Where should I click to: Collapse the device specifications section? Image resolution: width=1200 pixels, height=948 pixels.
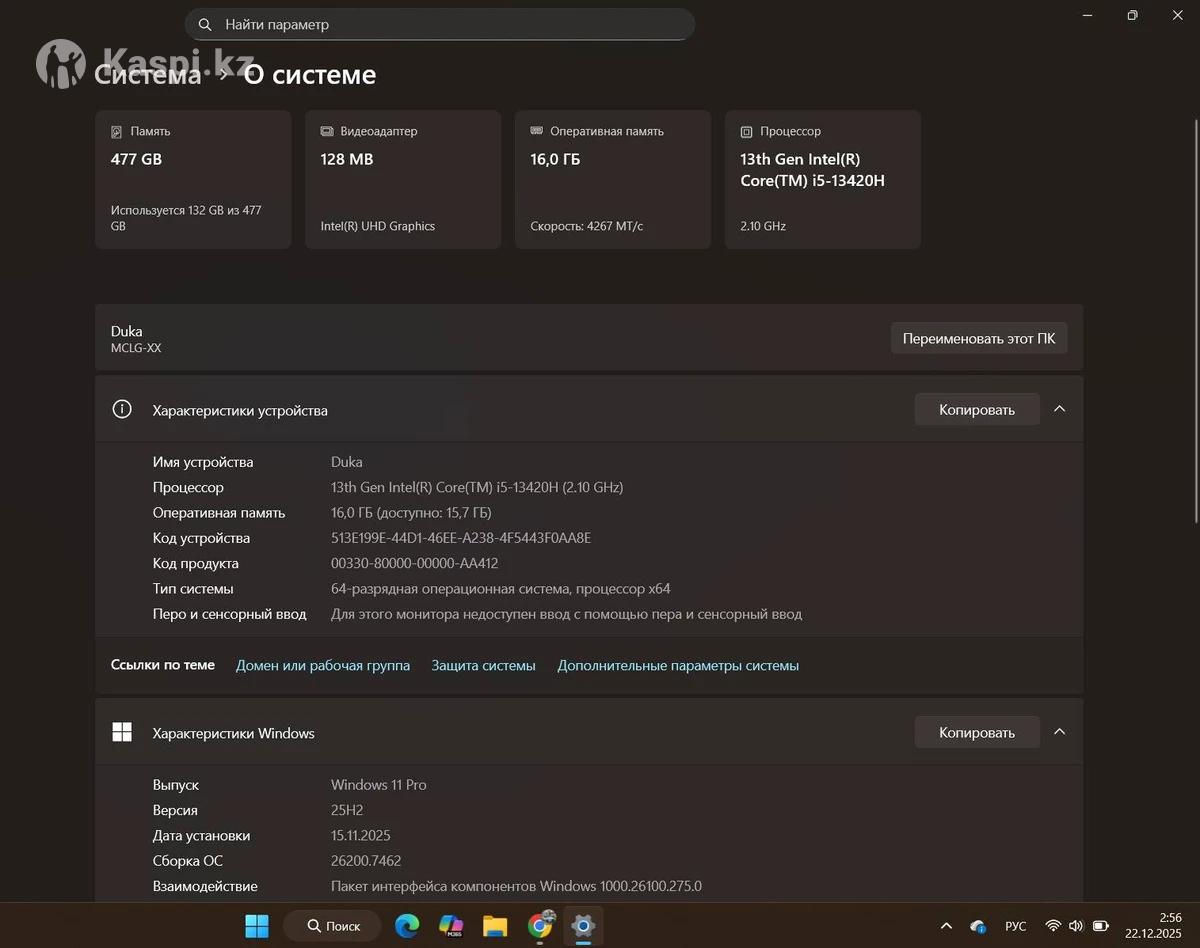[x=1060, y=409]
